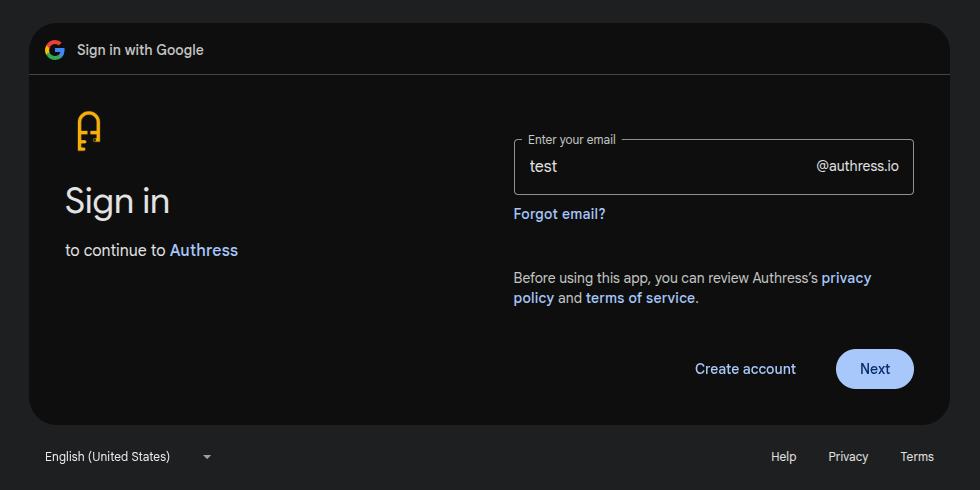Screen dimensions: 980x490
Task: Open the English (United States) language selector
Action: 108,457
